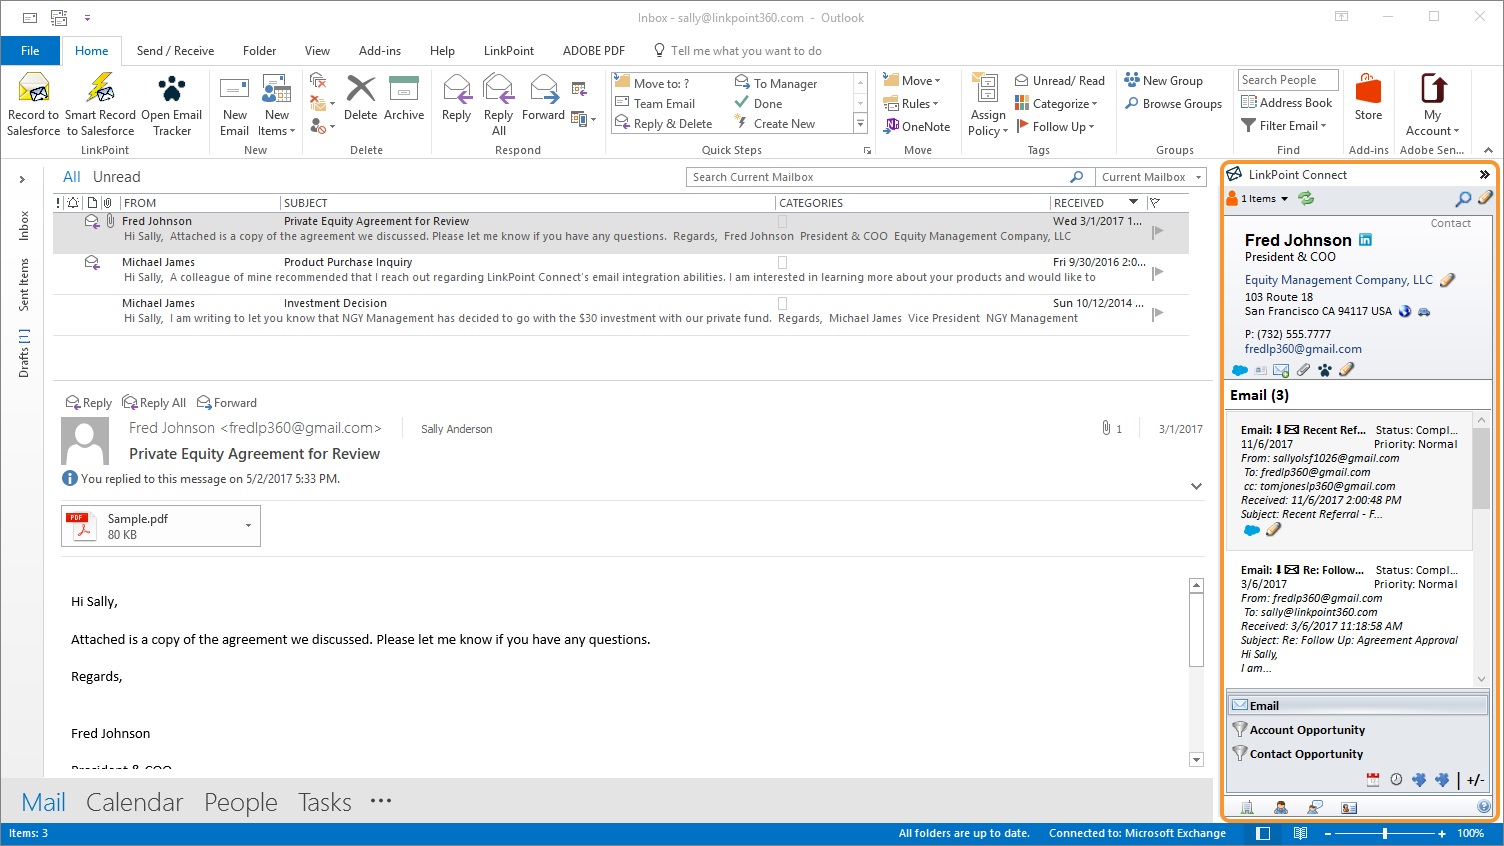Expand the Filter Email dropdown
This screenshot has height=846, width=1504.
(x=1284, y=126)
